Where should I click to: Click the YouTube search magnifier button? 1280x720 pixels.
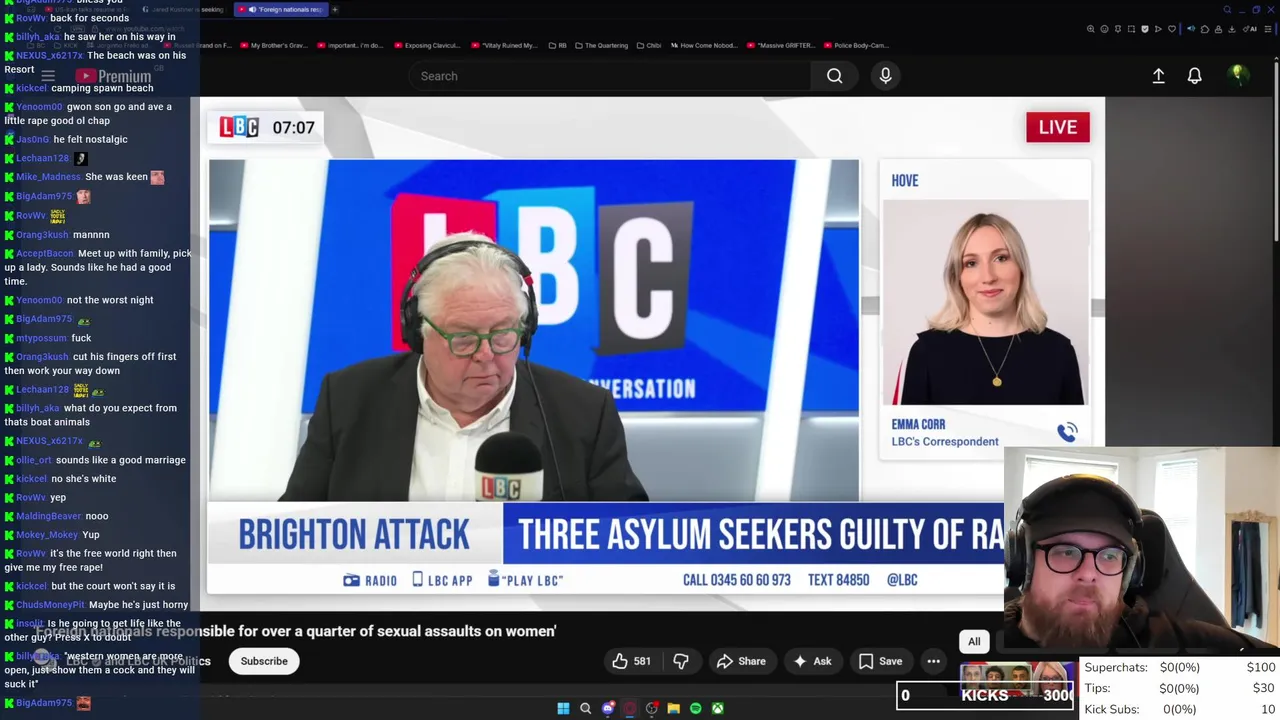click(834, 76)
